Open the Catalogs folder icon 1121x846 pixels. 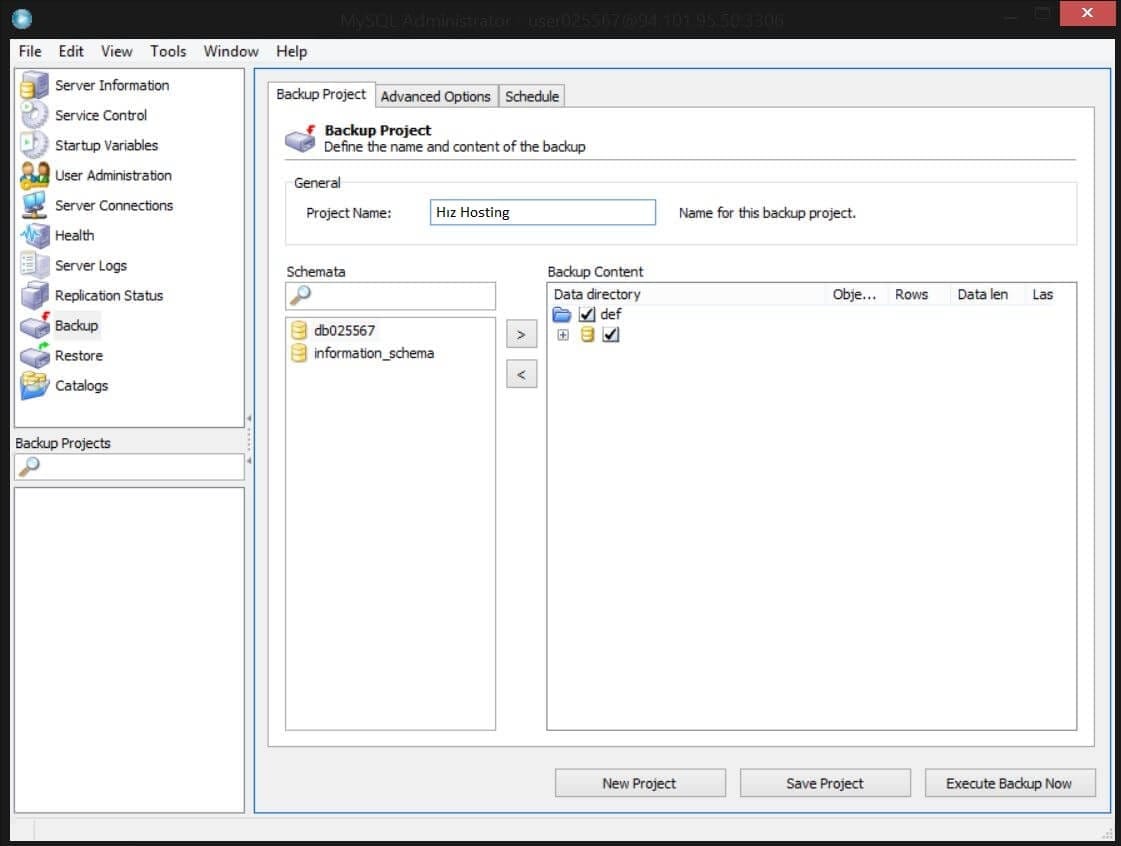coord(34,385)
